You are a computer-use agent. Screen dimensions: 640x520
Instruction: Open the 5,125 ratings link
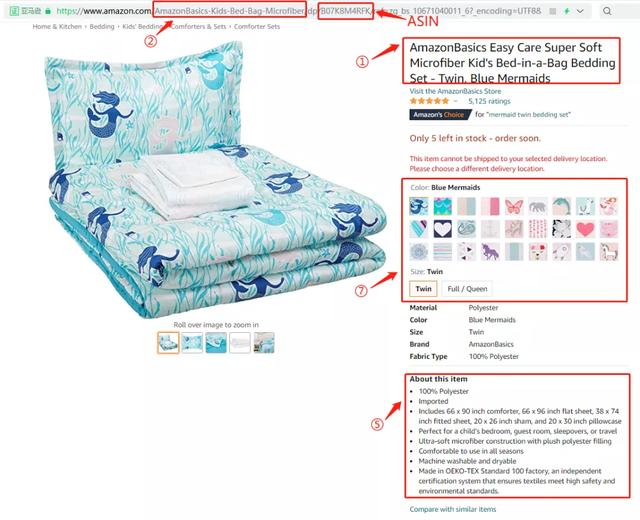tap(489, 101)
